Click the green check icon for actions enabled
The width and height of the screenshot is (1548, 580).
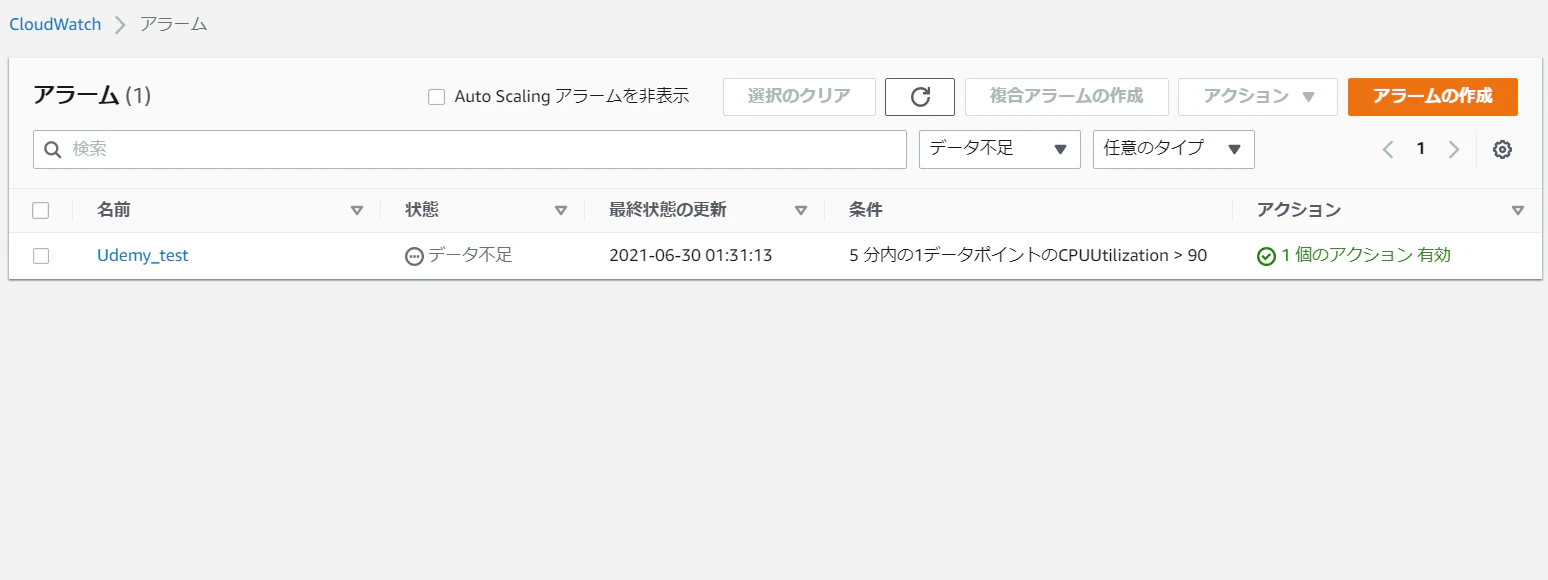point(1266,256)
